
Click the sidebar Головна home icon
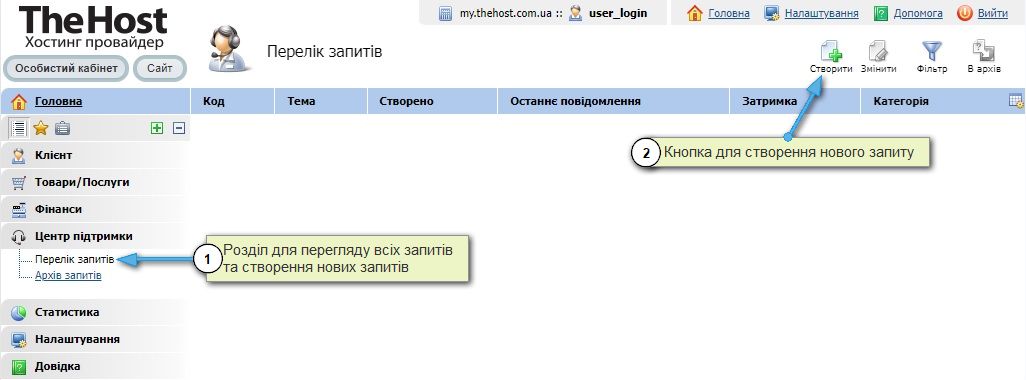[19, 101]
